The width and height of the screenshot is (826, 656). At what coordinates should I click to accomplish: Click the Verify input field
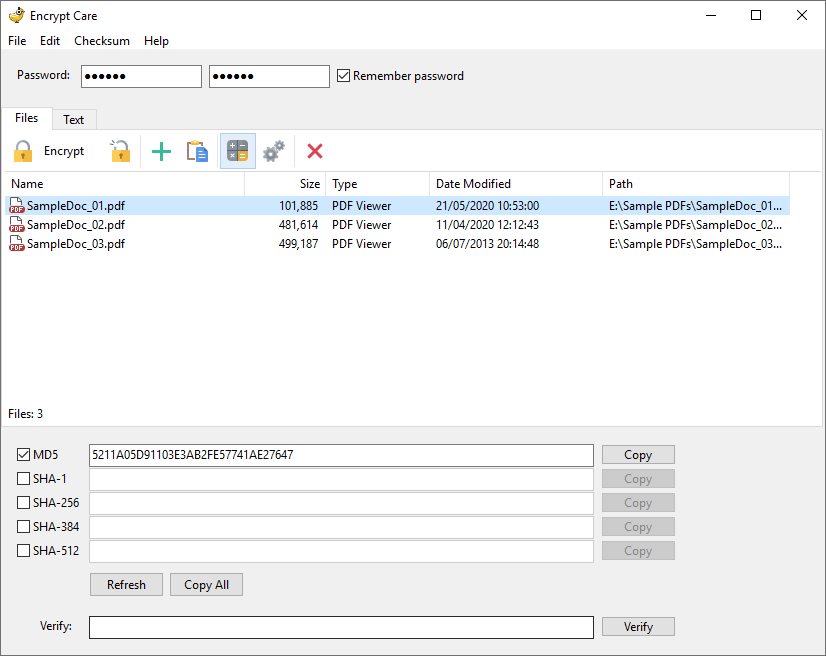click(340, 627)
